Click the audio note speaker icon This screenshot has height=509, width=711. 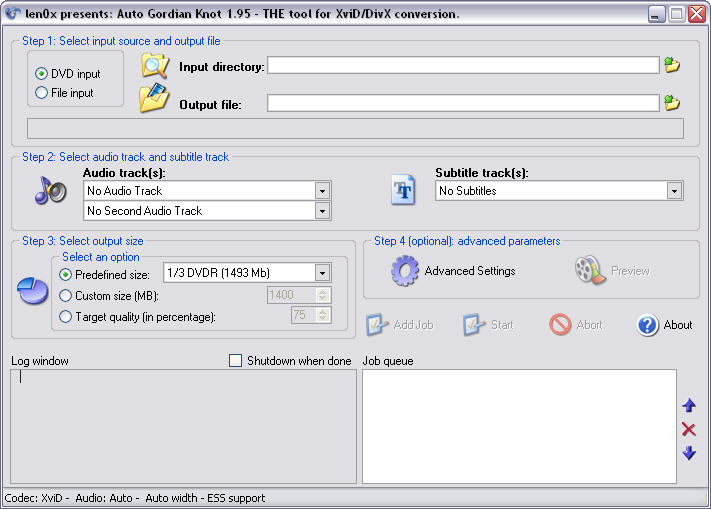point(50,190)
